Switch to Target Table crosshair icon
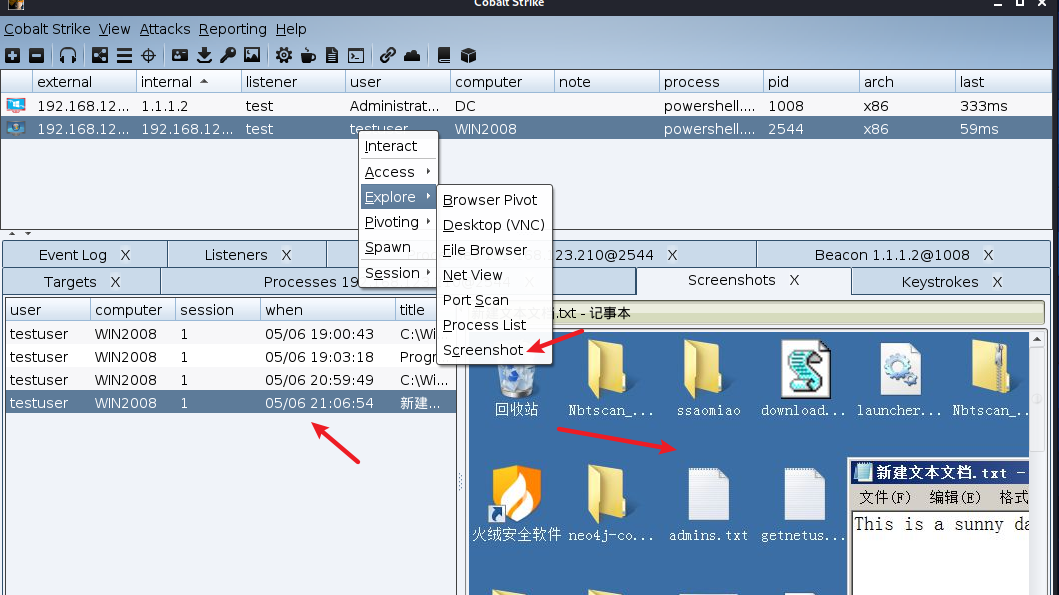The image size is (1059, 595). [149, 55]
